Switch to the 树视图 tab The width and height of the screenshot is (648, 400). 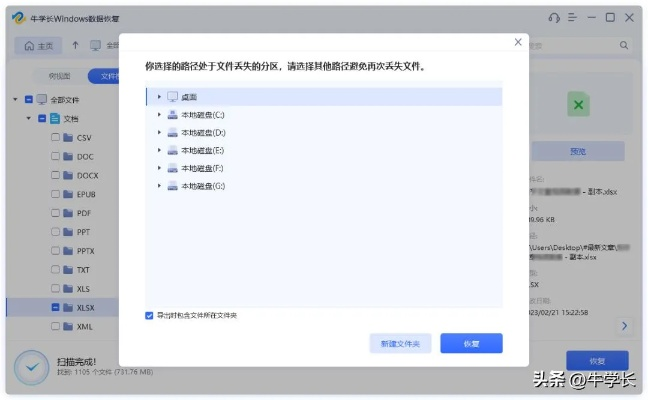(x=59, y=76)
